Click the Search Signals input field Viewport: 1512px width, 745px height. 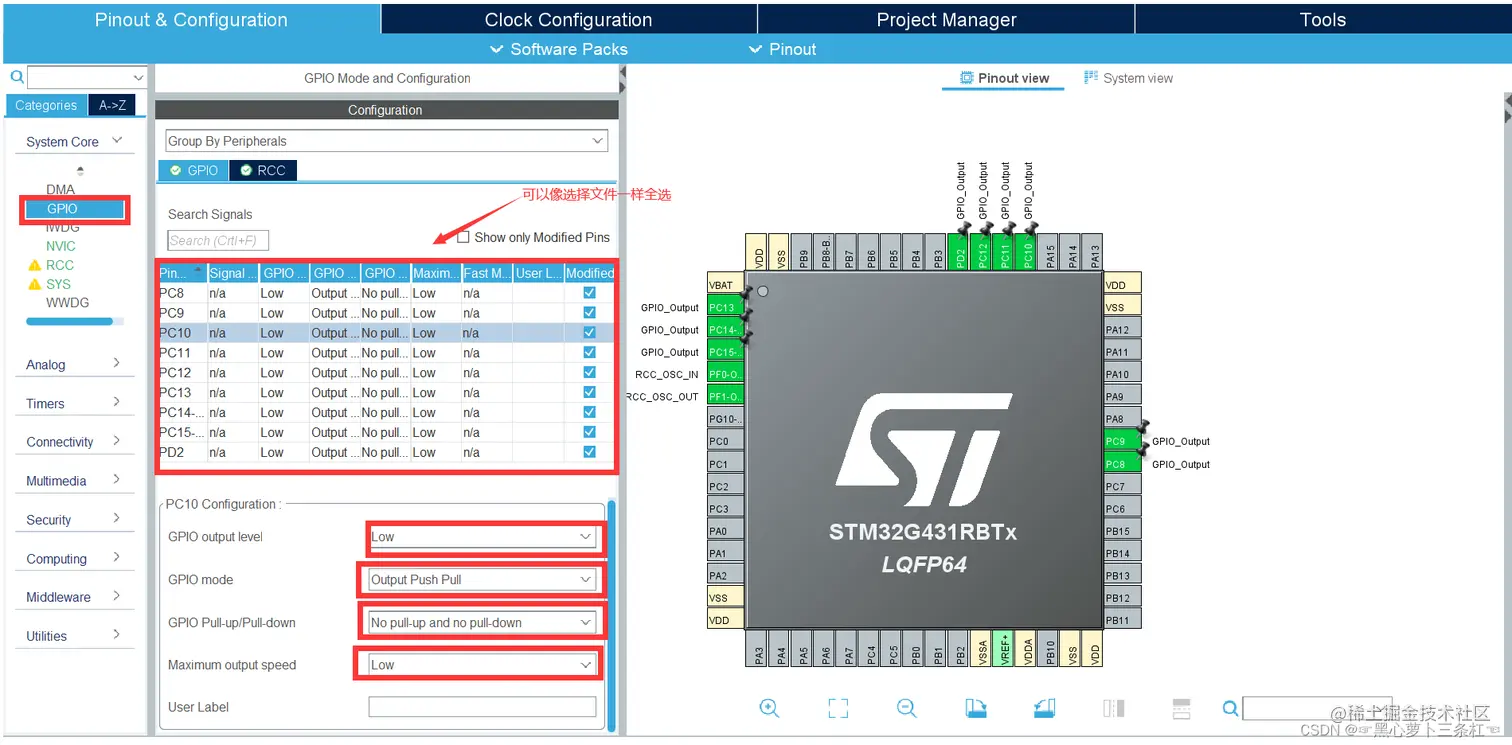[218, 240]
